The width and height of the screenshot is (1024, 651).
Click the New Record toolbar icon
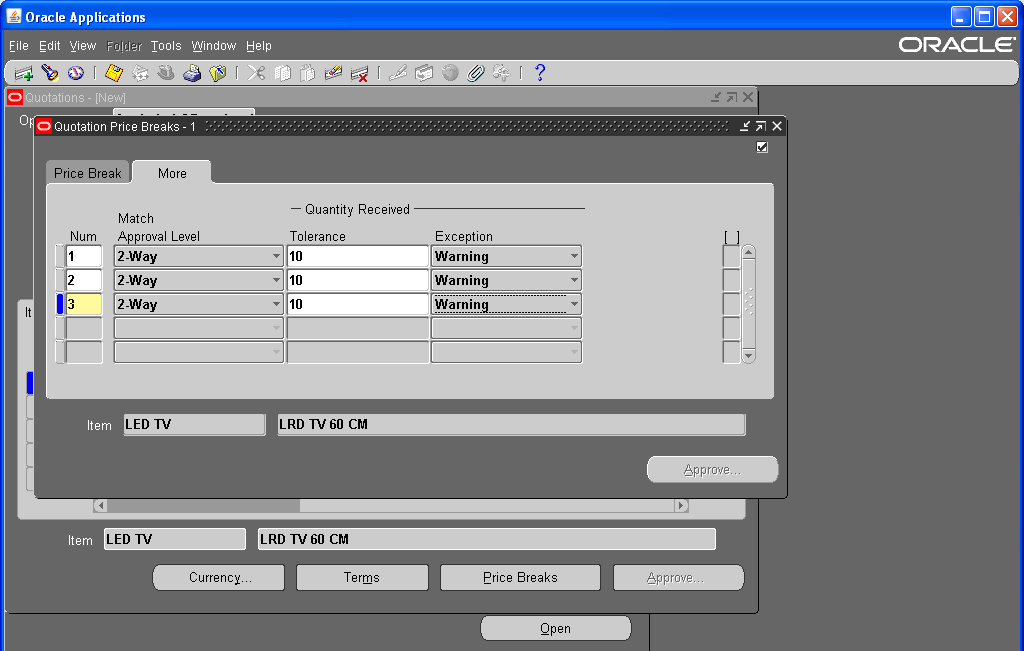24,73
